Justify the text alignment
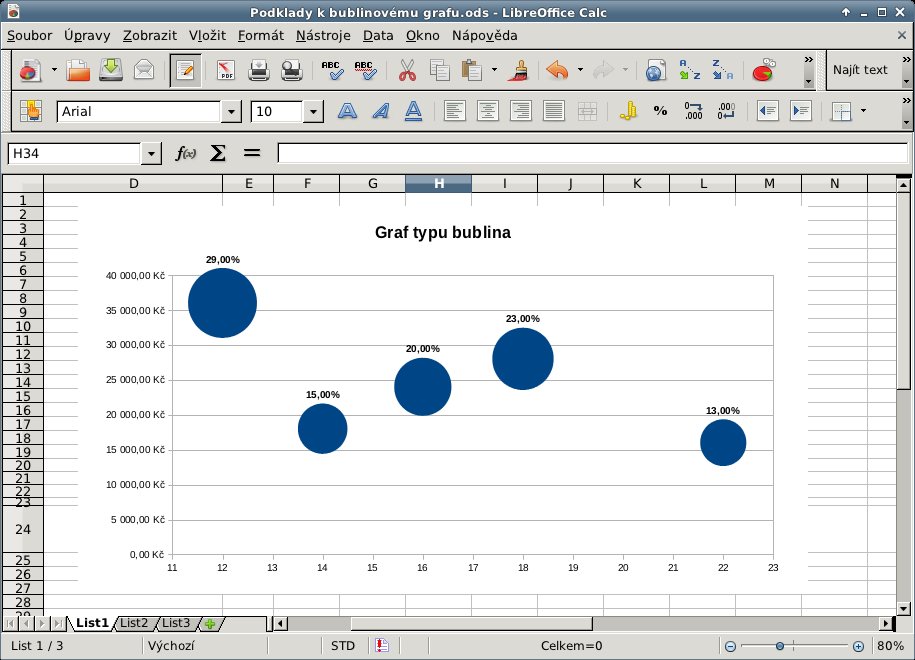This screenshot has height=660, width=915. coord(553,111)
